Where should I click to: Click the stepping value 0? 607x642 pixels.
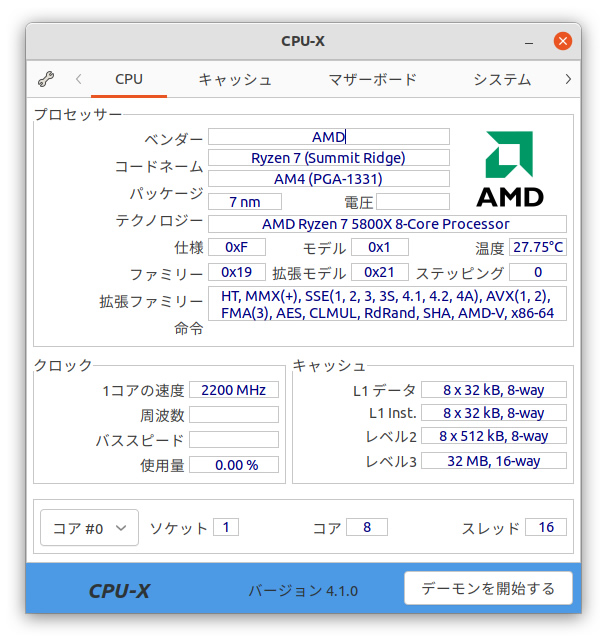(x=538, y=272)
